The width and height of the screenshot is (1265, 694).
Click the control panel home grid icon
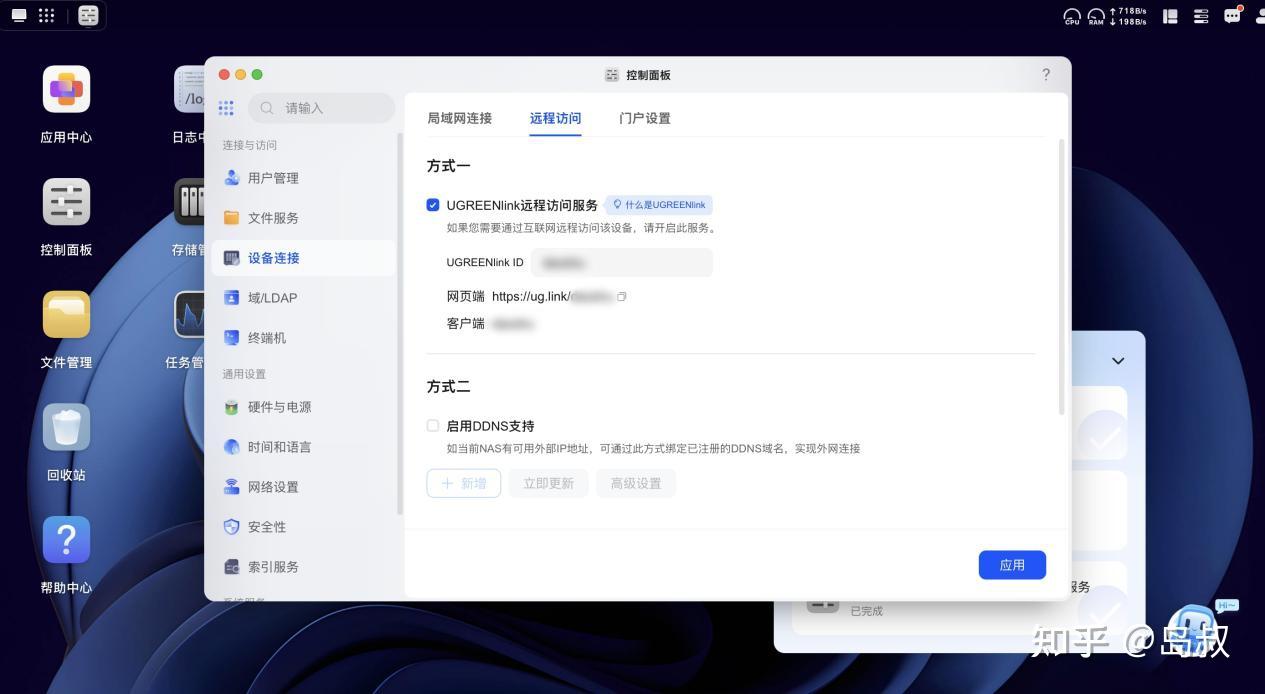(x=226, y=108)
